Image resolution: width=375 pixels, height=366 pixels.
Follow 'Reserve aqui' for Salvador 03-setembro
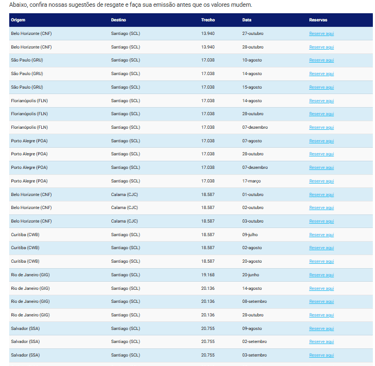point(321,355)
